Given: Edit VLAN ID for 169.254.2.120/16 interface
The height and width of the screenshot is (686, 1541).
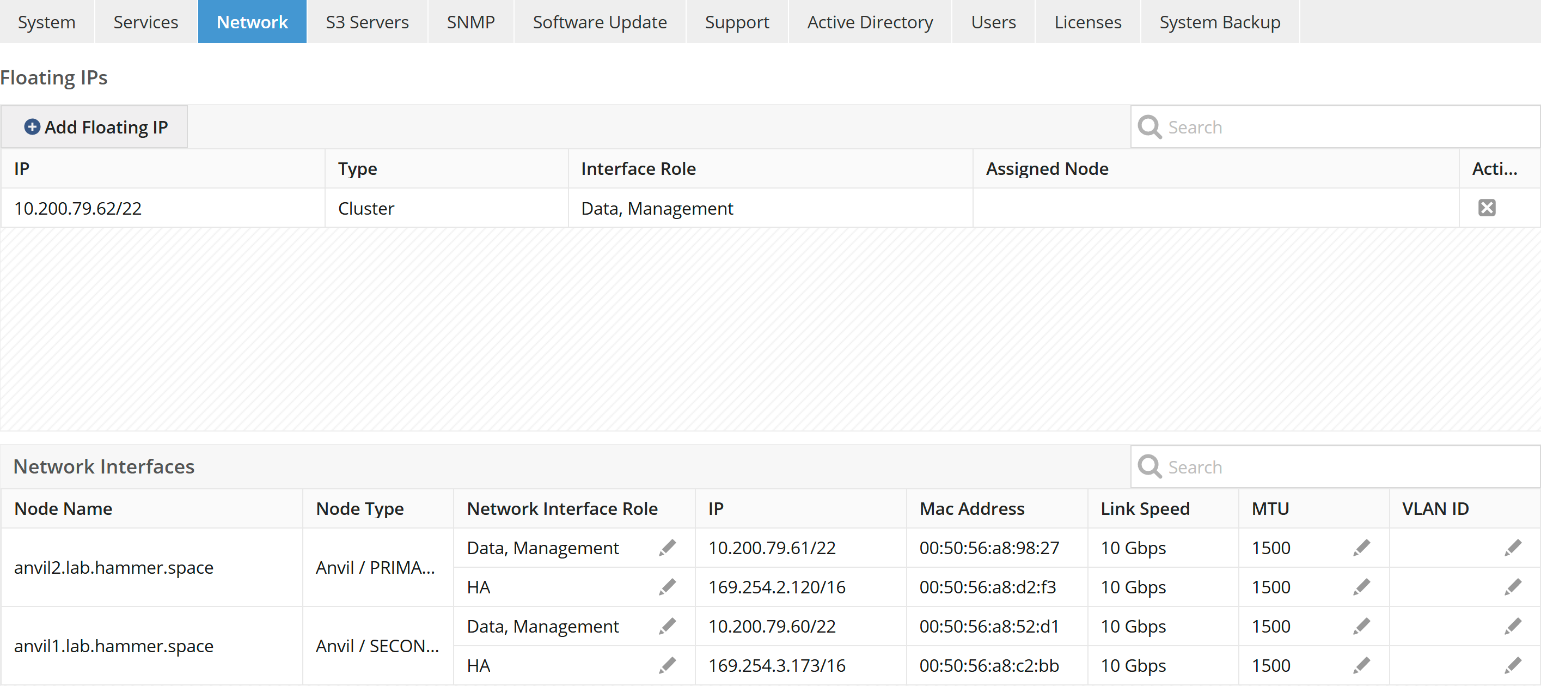Looking at the screenshot, I should pos(1513,587).
